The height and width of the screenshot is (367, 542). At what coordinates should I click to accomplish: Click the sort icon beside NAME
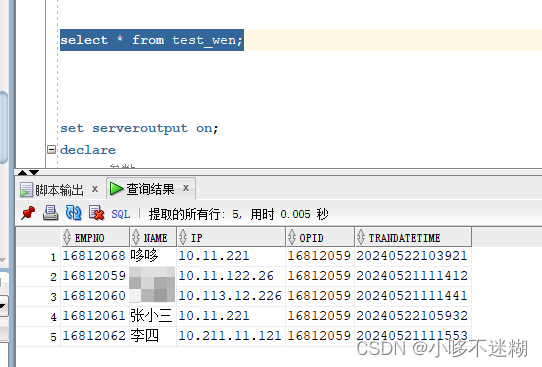[136, 237]
